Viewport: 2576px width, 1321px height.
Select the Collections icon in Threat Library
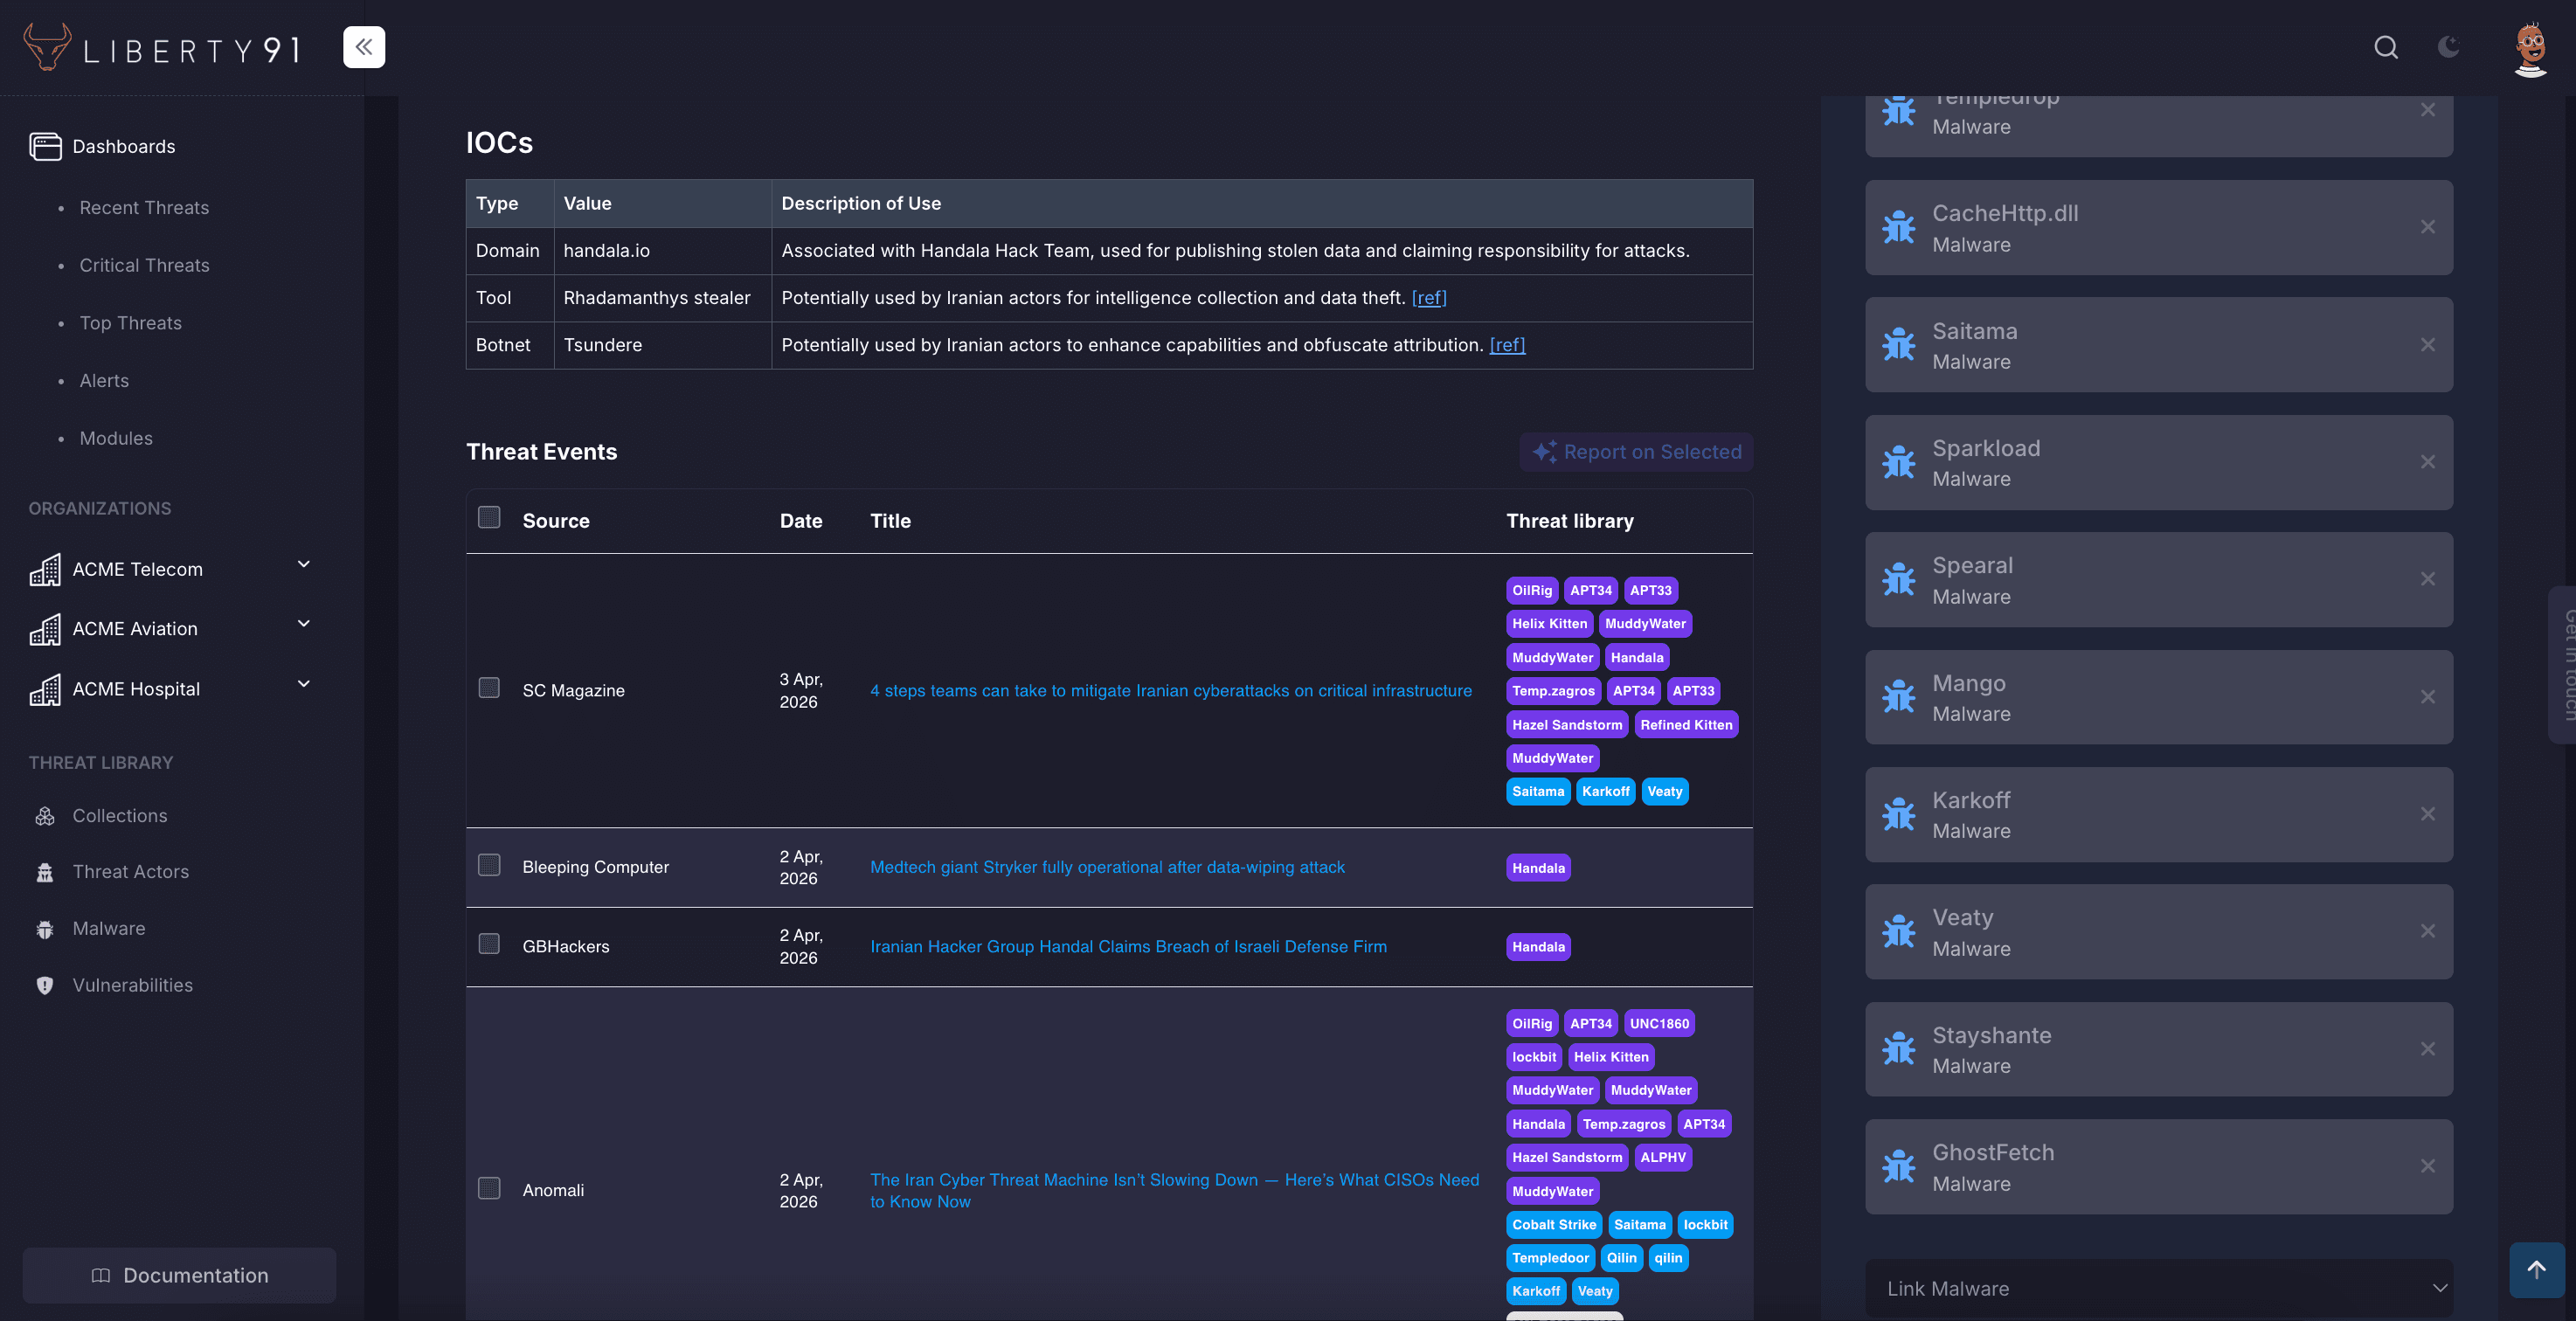tap(46, 815)
